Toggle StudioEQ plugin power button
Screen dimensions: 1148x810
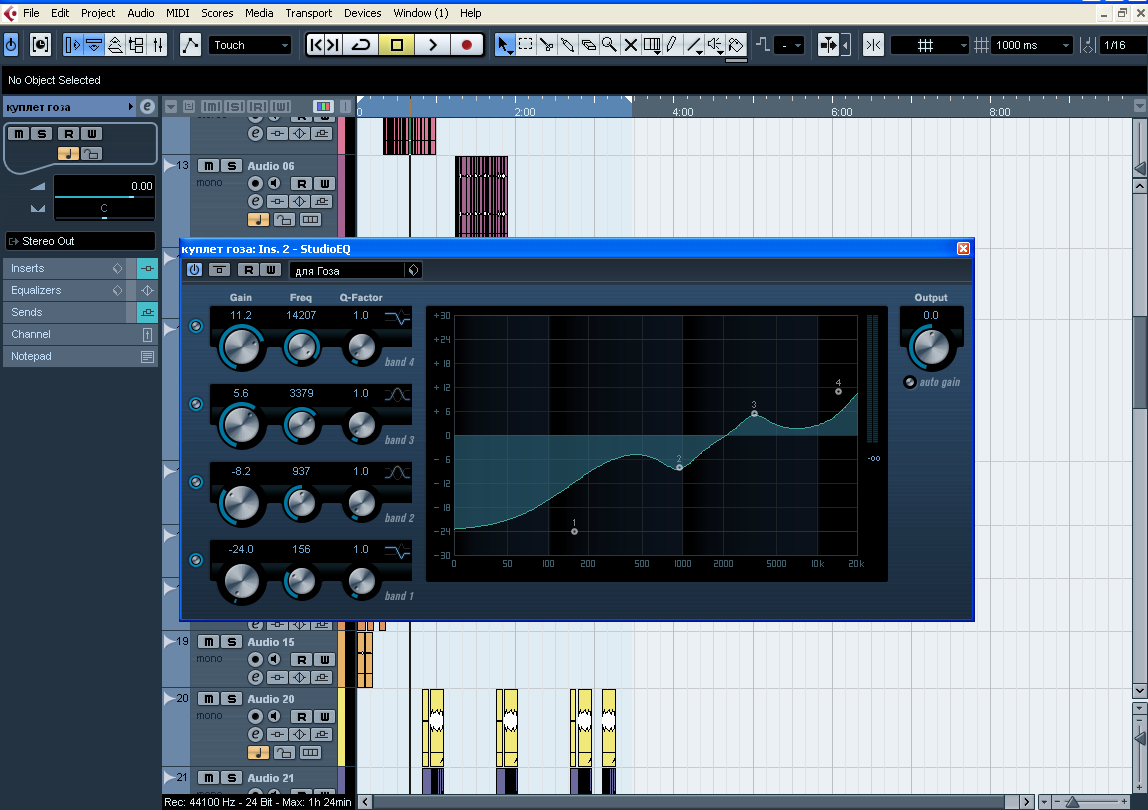point(194,270)
